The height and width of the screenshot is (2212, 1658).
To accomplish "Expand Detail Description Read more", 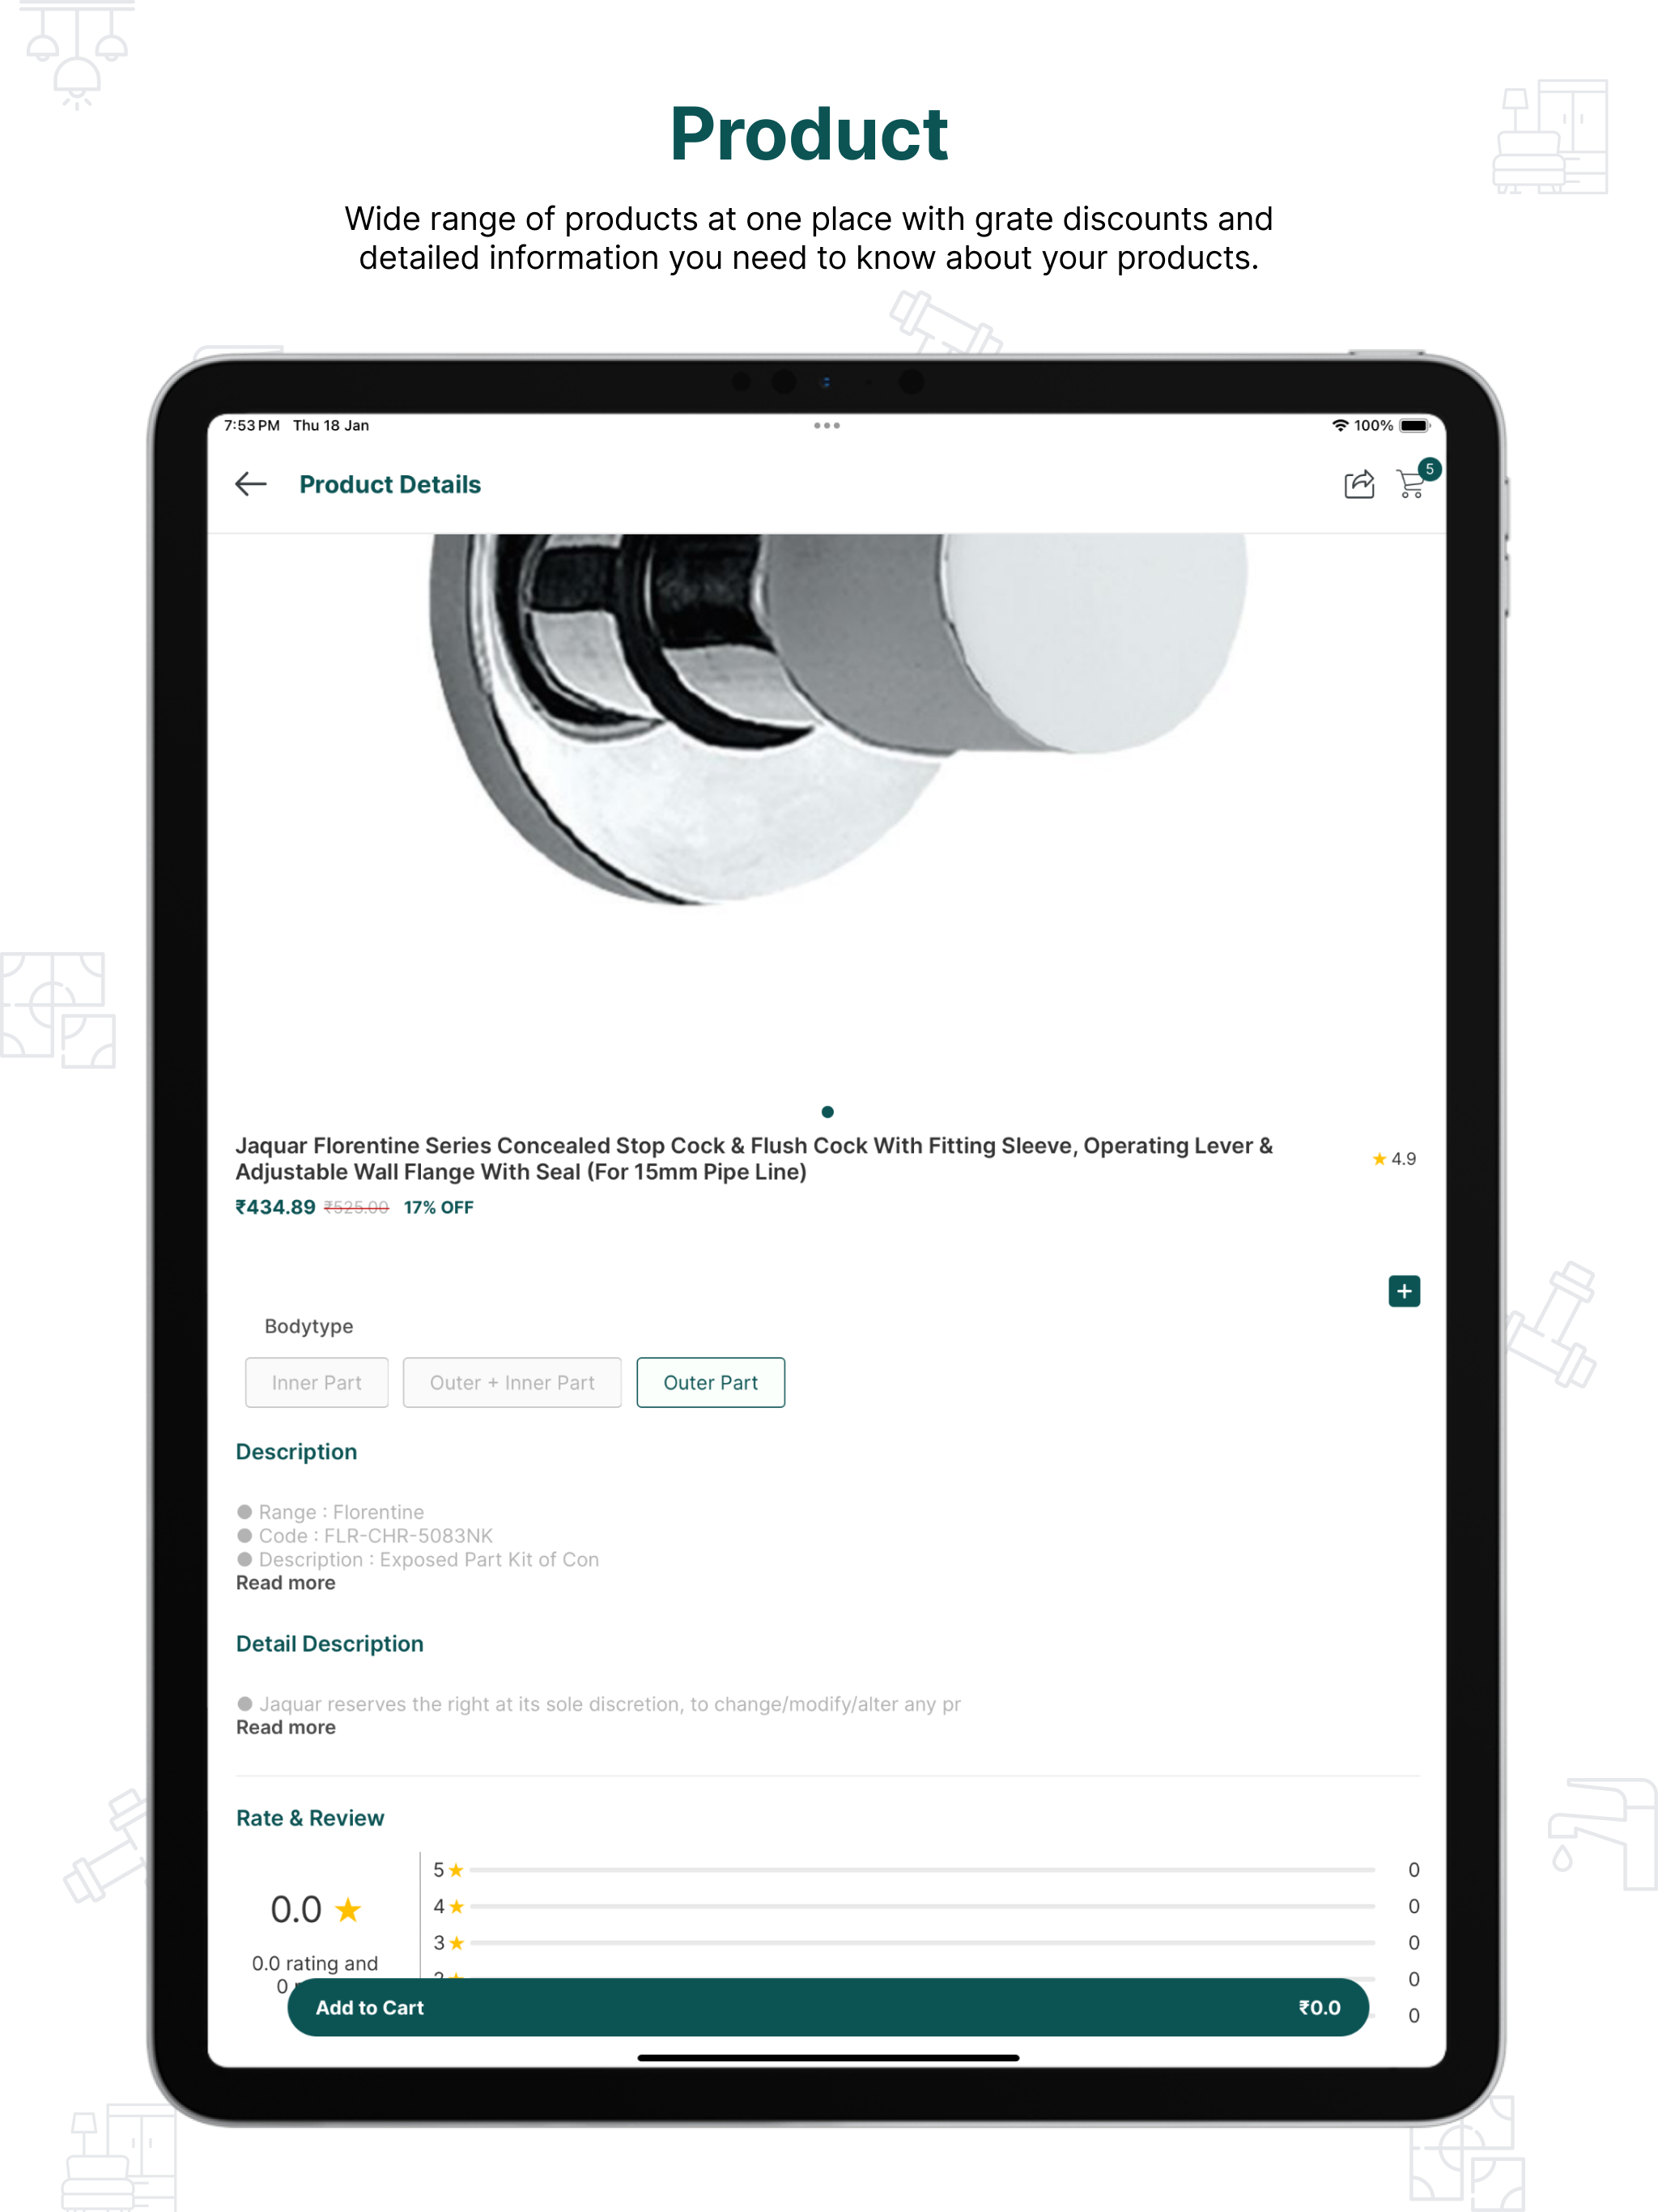I will [286, 1728].
